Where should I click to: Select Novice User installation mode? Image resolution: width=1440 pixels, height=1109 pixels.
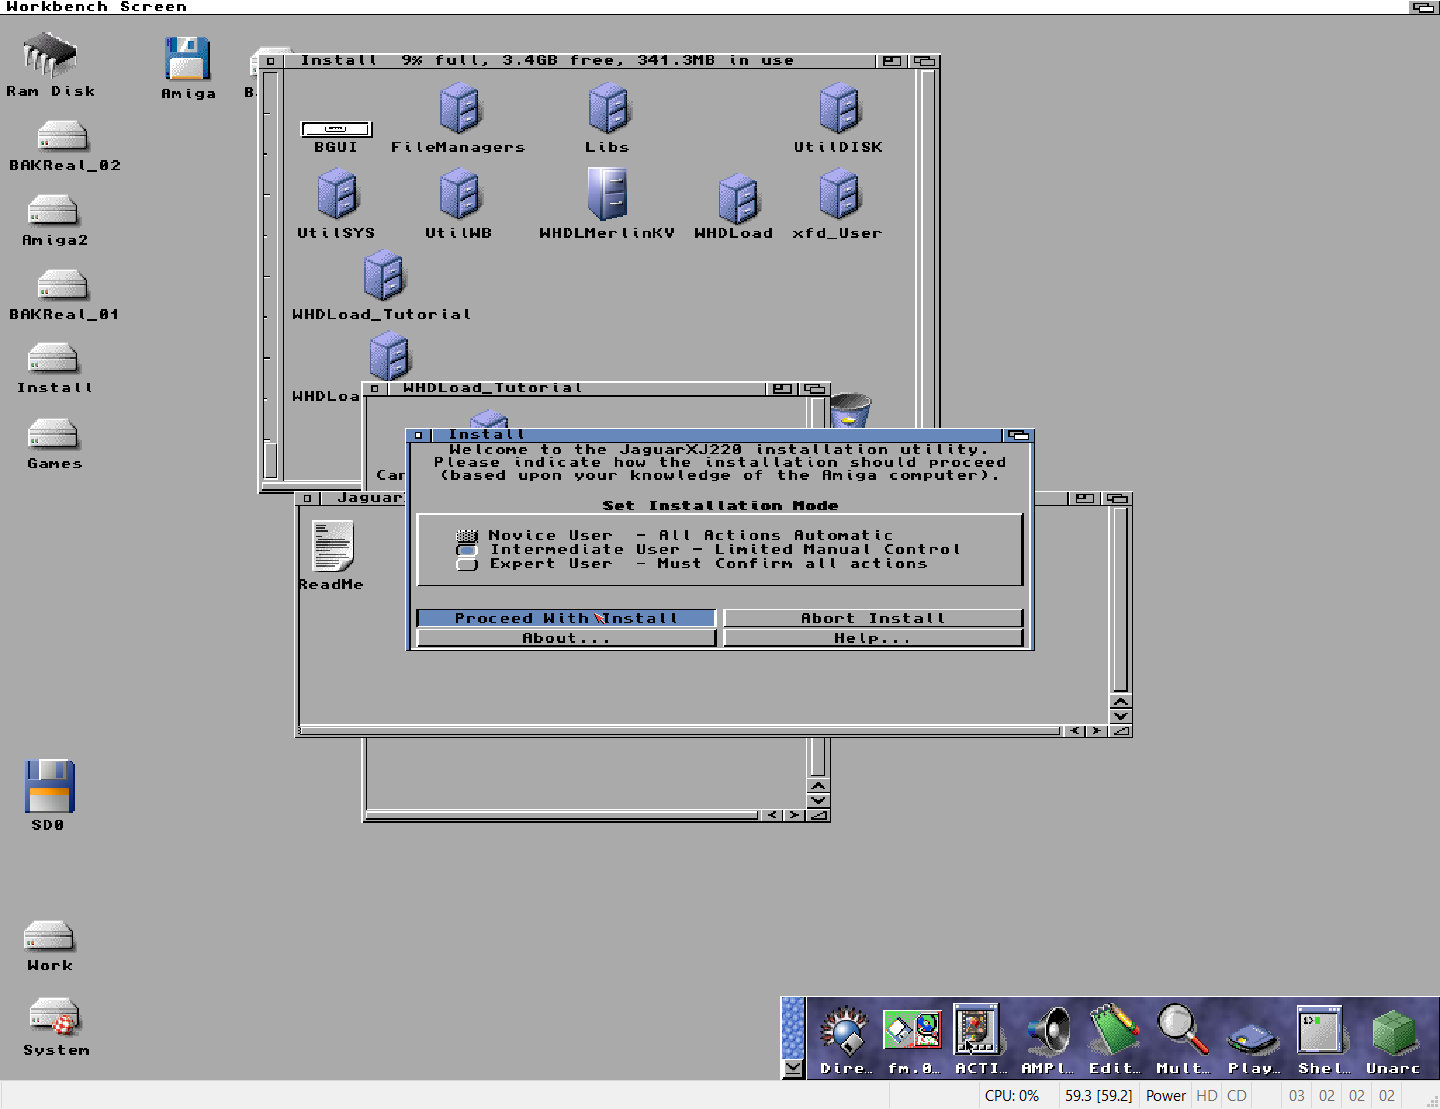tap(467, 536)
